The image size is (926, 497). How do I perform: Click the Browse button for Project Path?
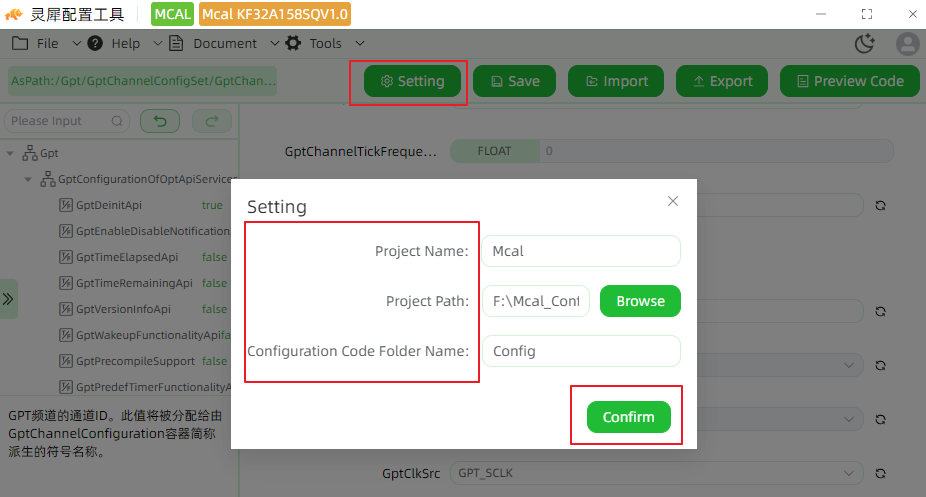pos(640,301)
